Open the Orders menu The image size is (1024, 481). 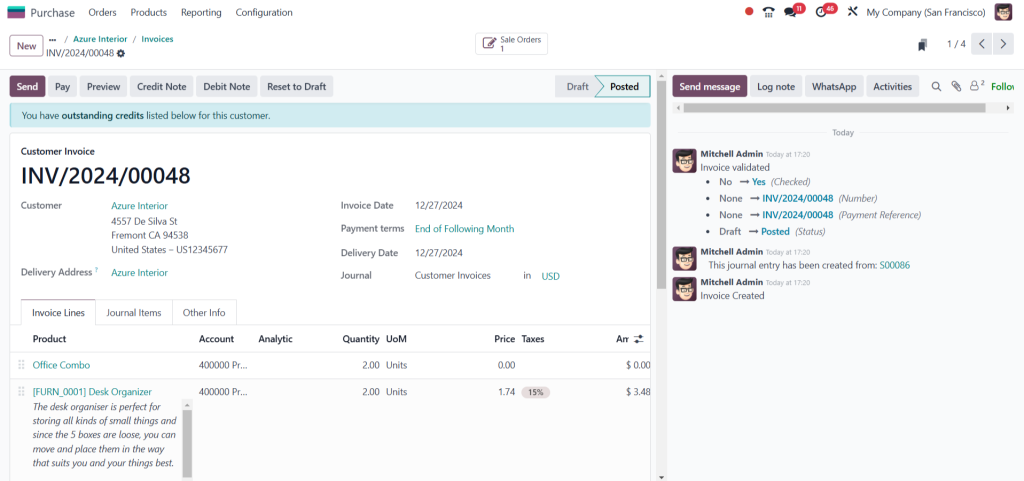tap(103, 12)
